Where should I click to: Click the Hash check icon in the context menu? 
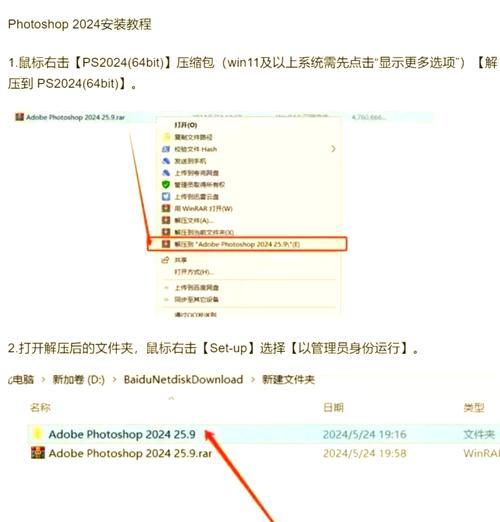[166, 149]
